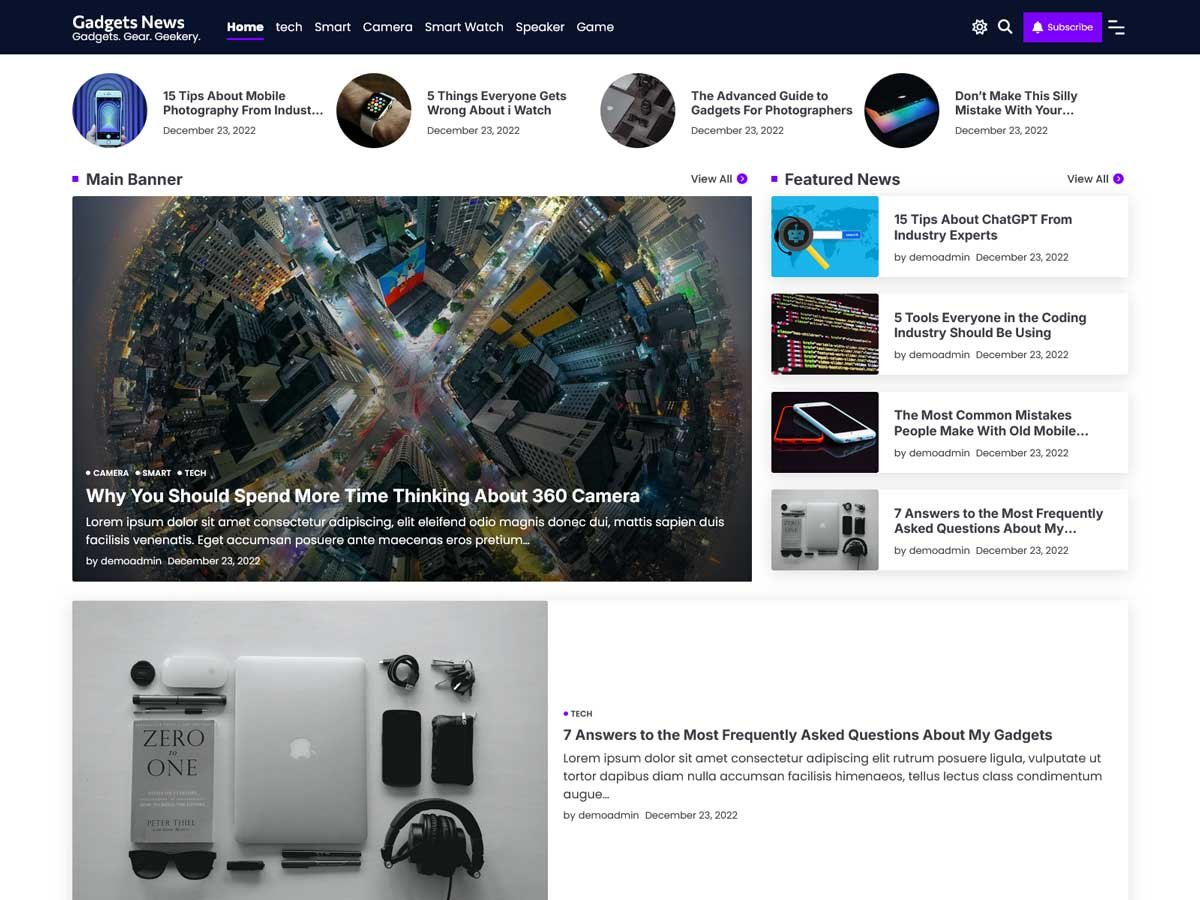Open the Speaker menu item
1200x900 pixels.
[540, 27]
